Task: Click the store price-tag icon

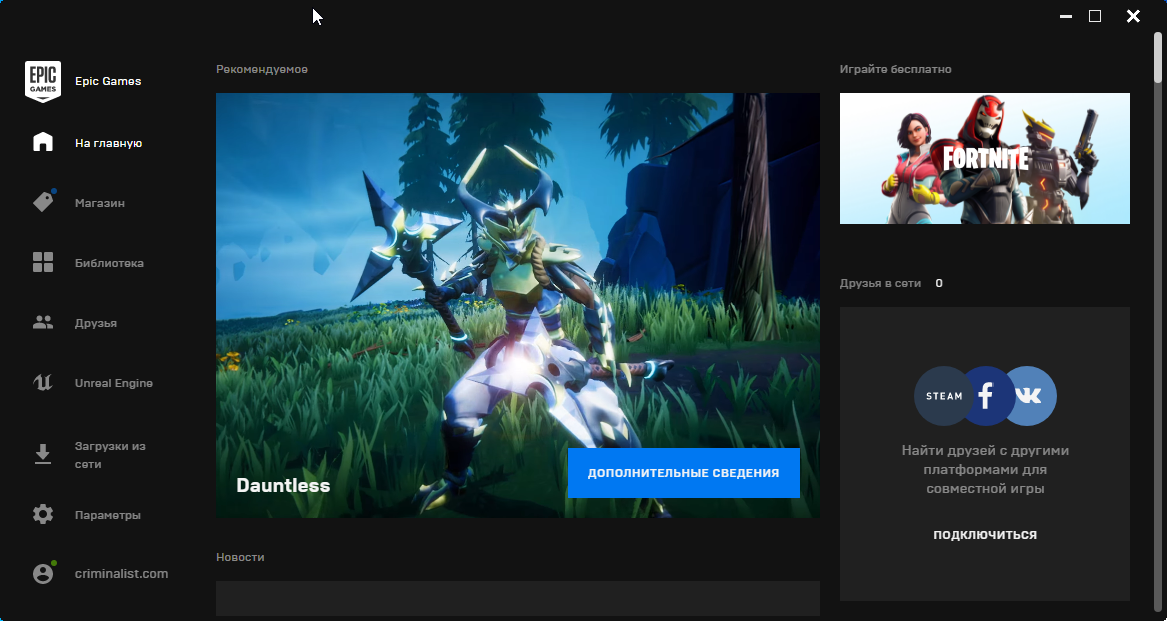Action: (43, 203)
